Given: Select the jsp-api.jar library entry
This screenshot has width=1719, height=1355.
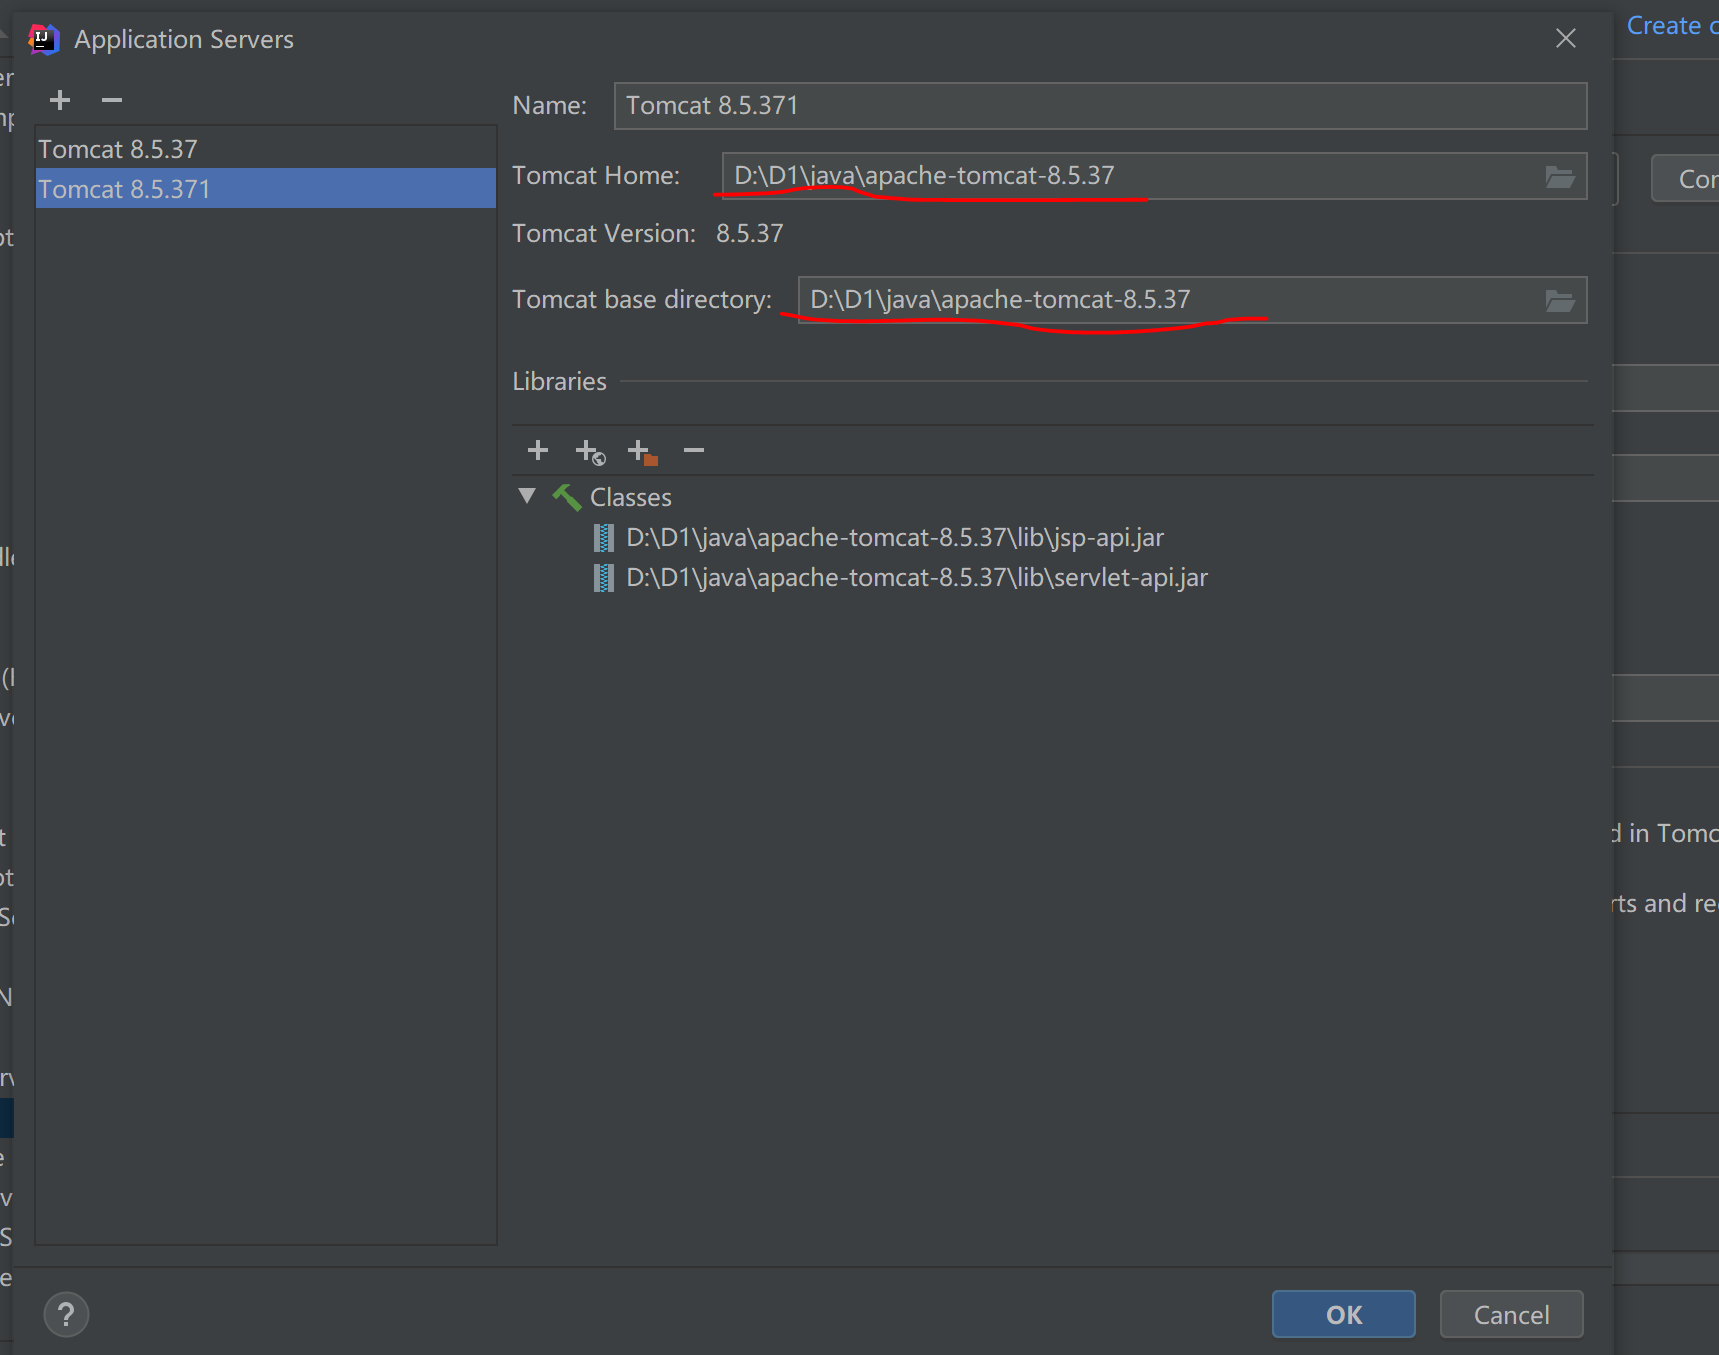Looking at the screenshot, I should [894, 538].
